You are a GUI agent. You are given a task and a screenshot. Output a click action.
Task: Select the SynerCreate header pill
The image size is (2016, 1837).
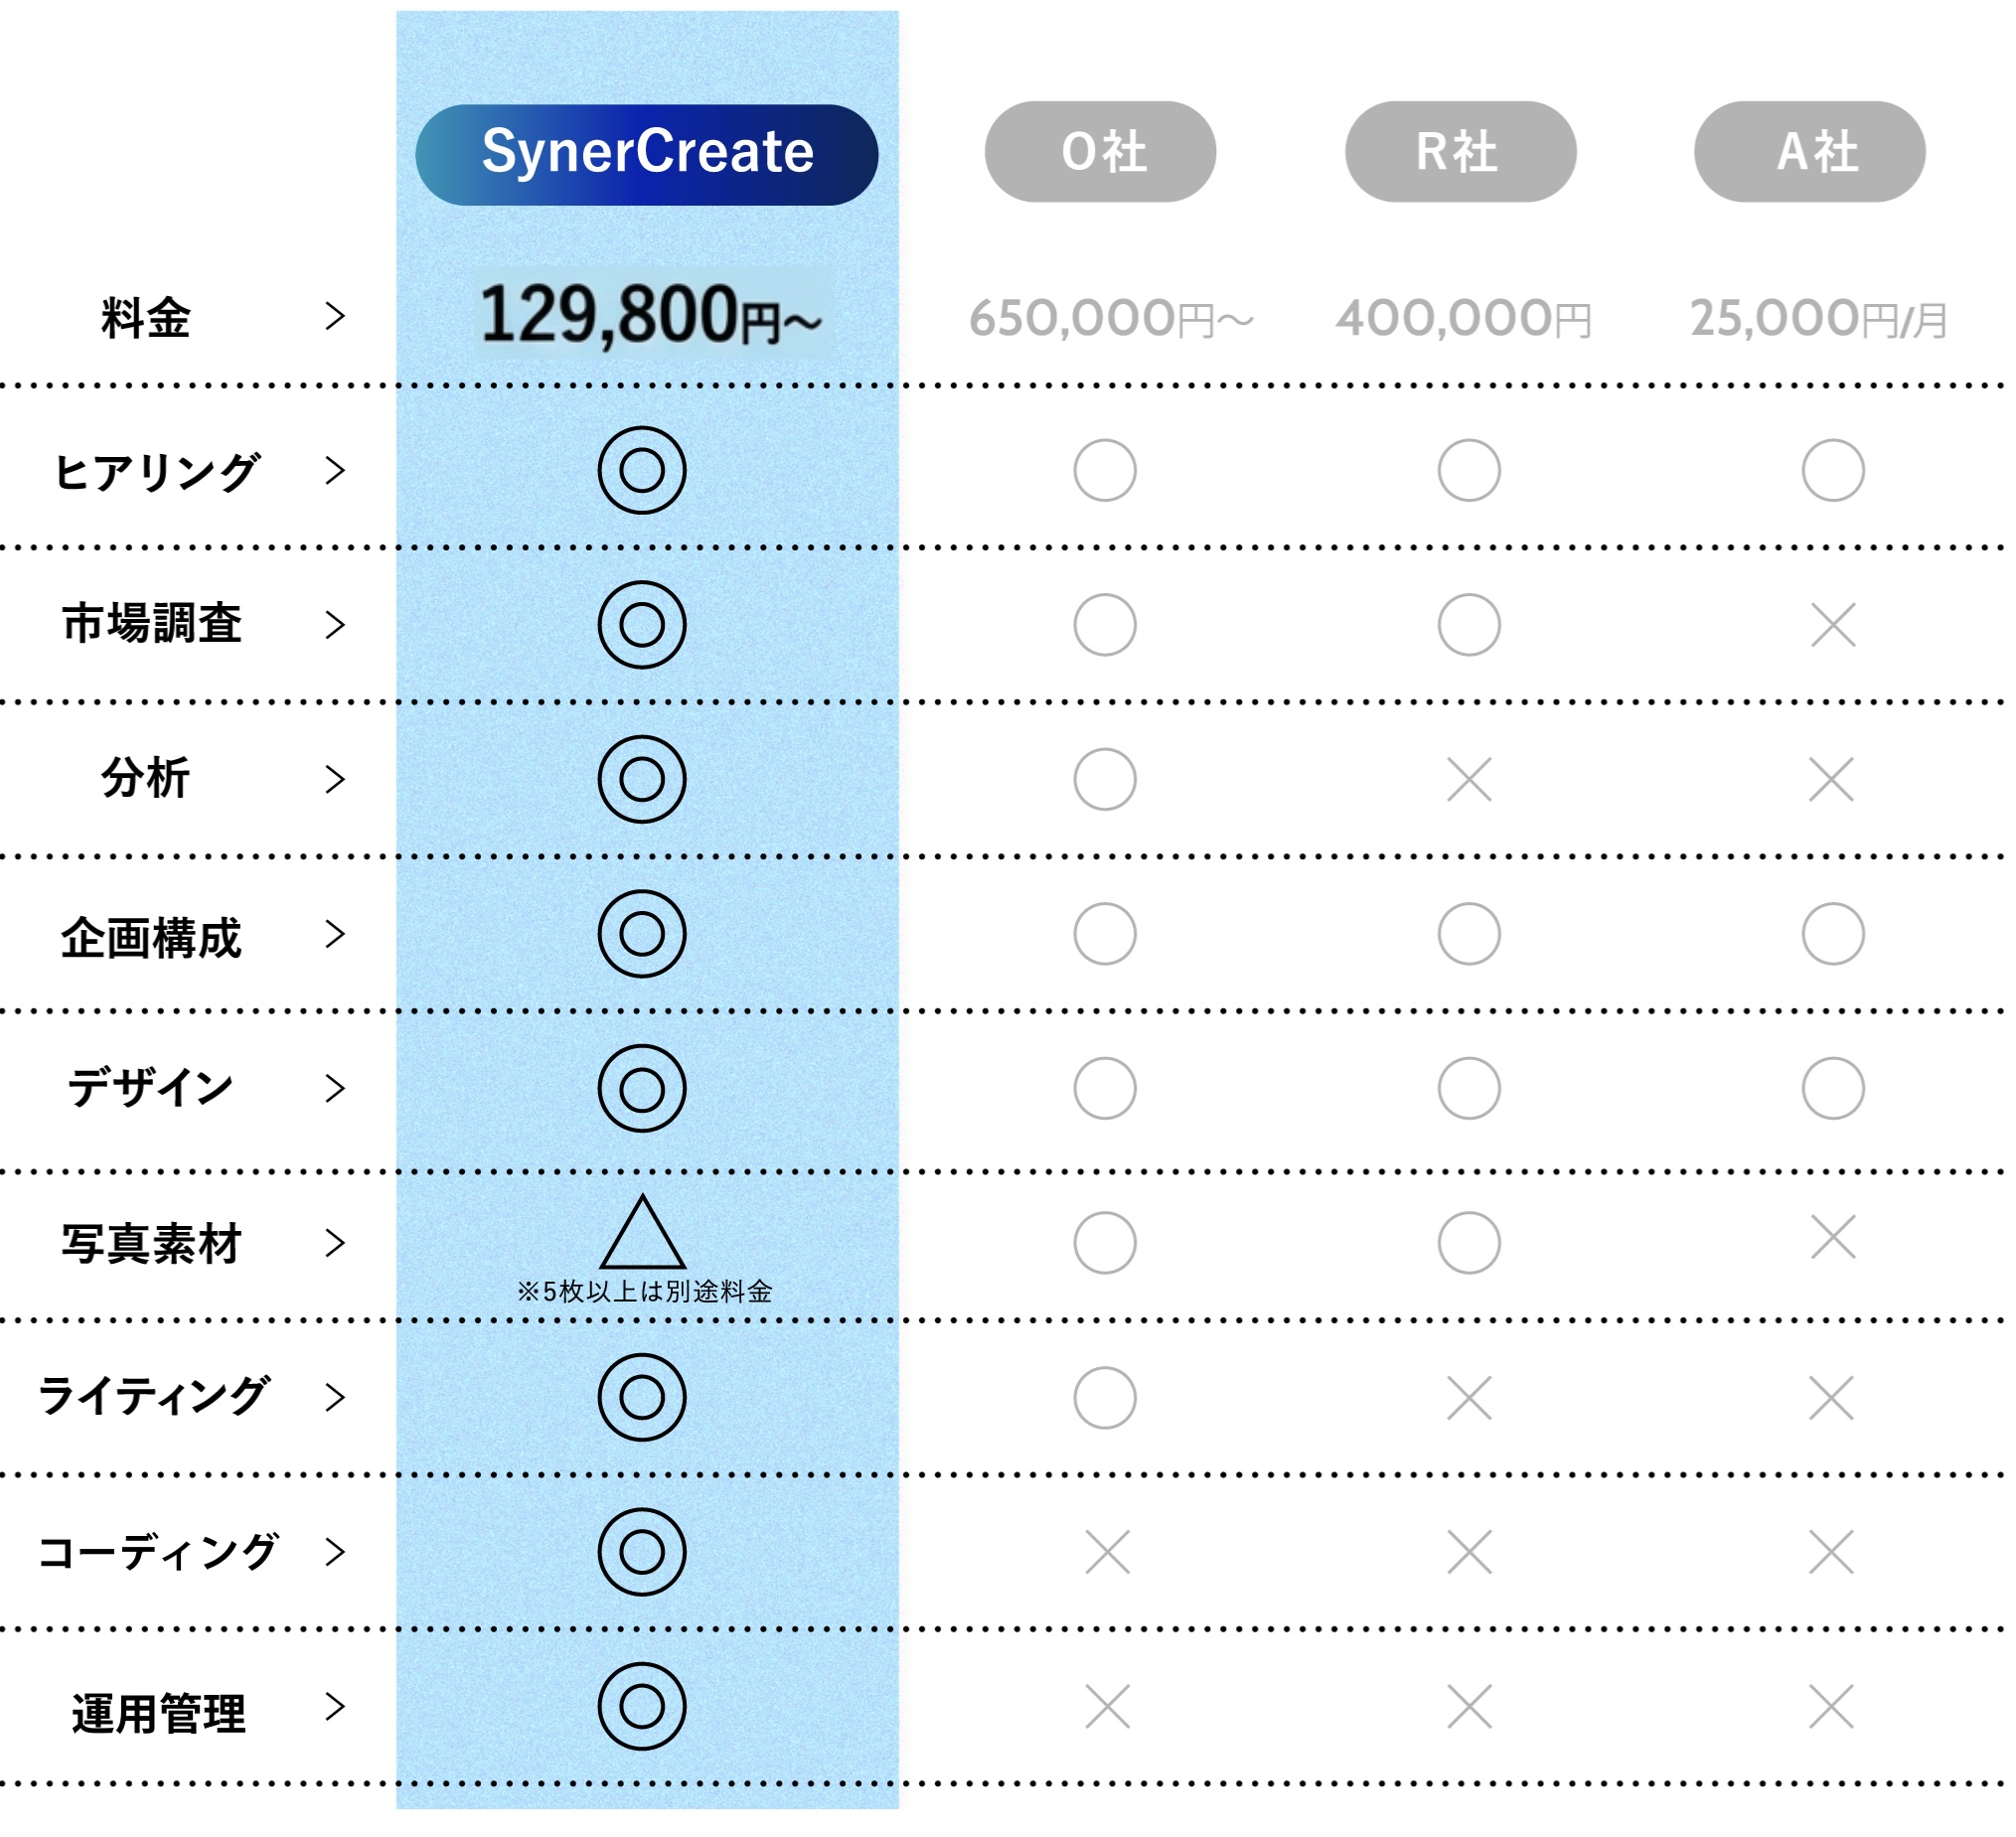647,155
